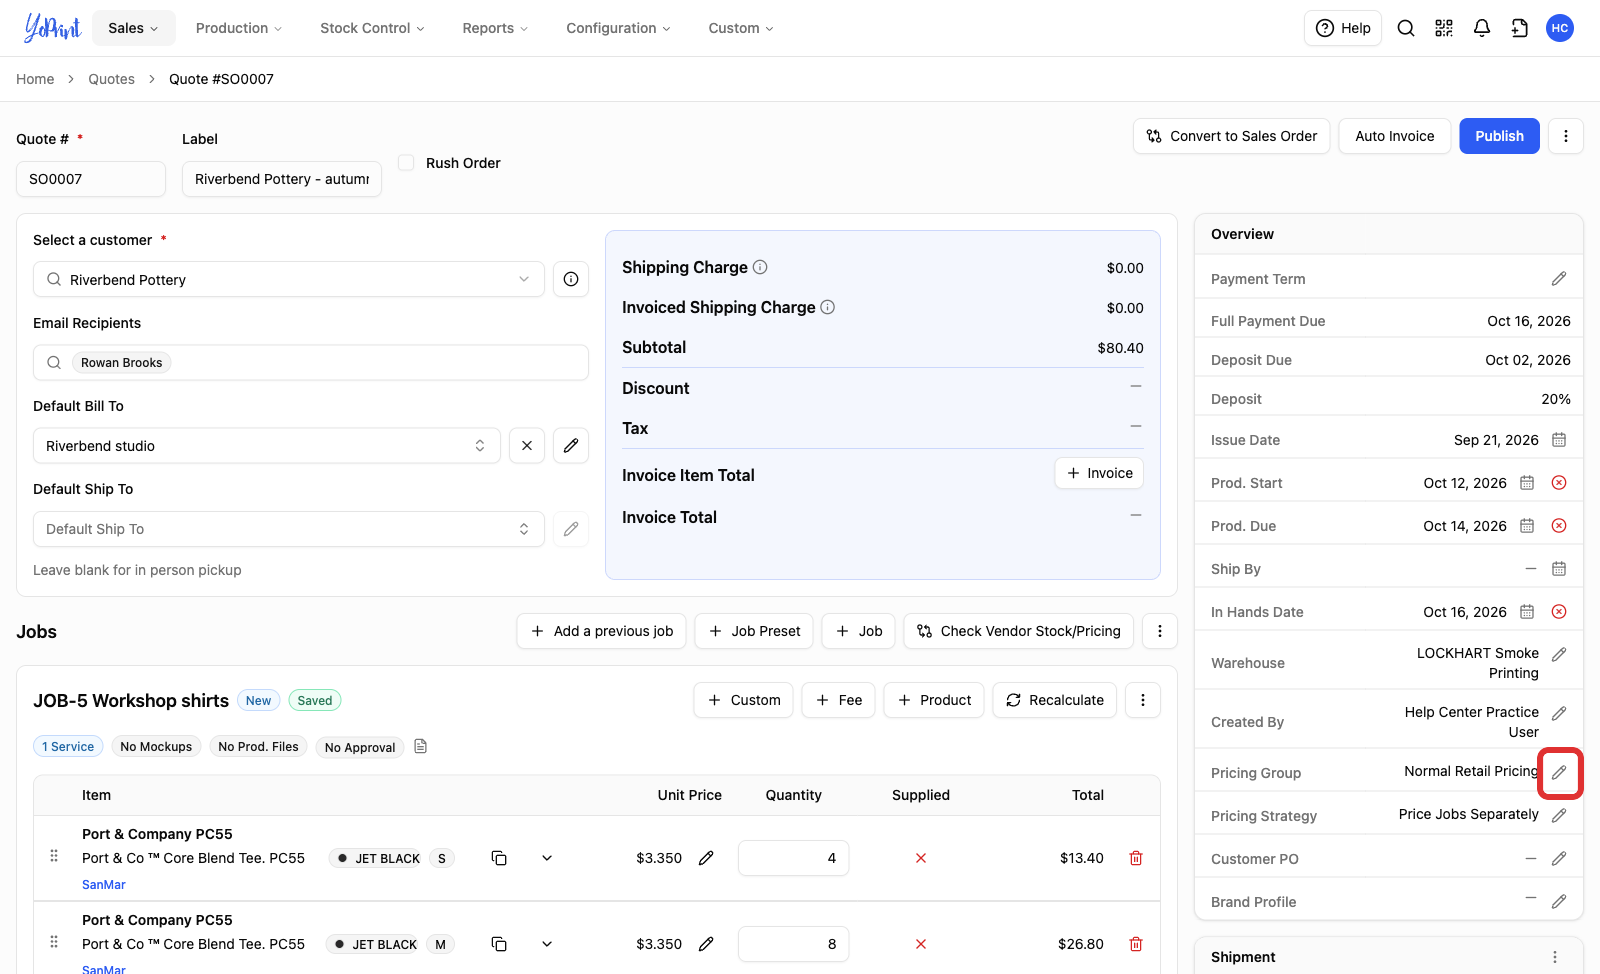This screenshot has width=1600, height=974.
Task: Click the Label field Riverbend Pottery - autumn
Action: 282,179
